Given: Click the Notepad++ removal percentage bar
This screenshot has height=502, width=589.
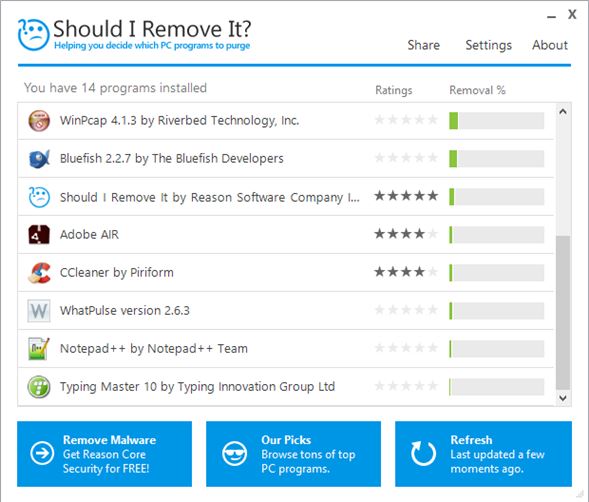Looking at the screenshot, I should click(x=496, y=349).
